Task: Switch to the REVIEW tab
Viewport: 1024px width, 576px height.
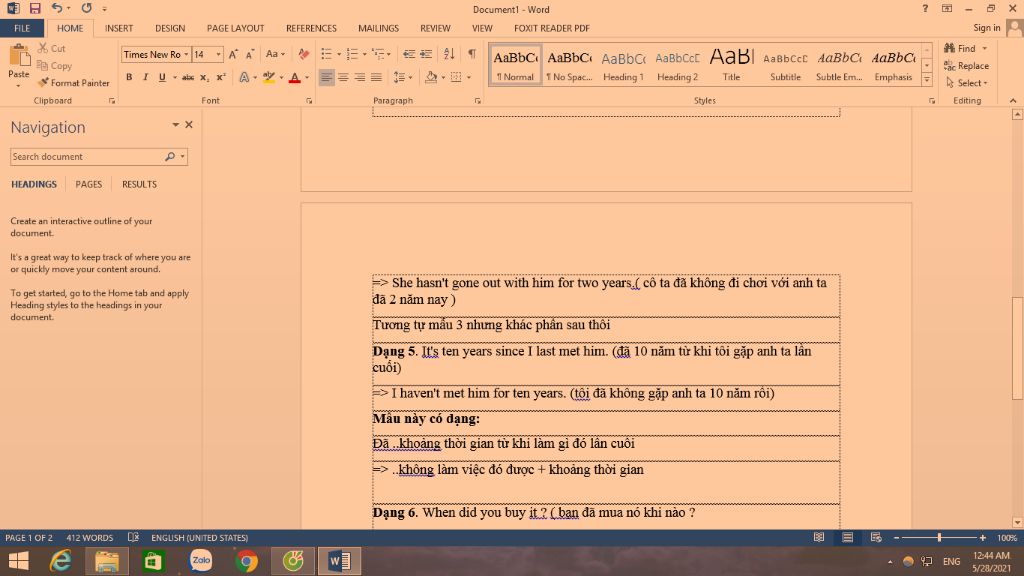Action: [x=435, y=28]
